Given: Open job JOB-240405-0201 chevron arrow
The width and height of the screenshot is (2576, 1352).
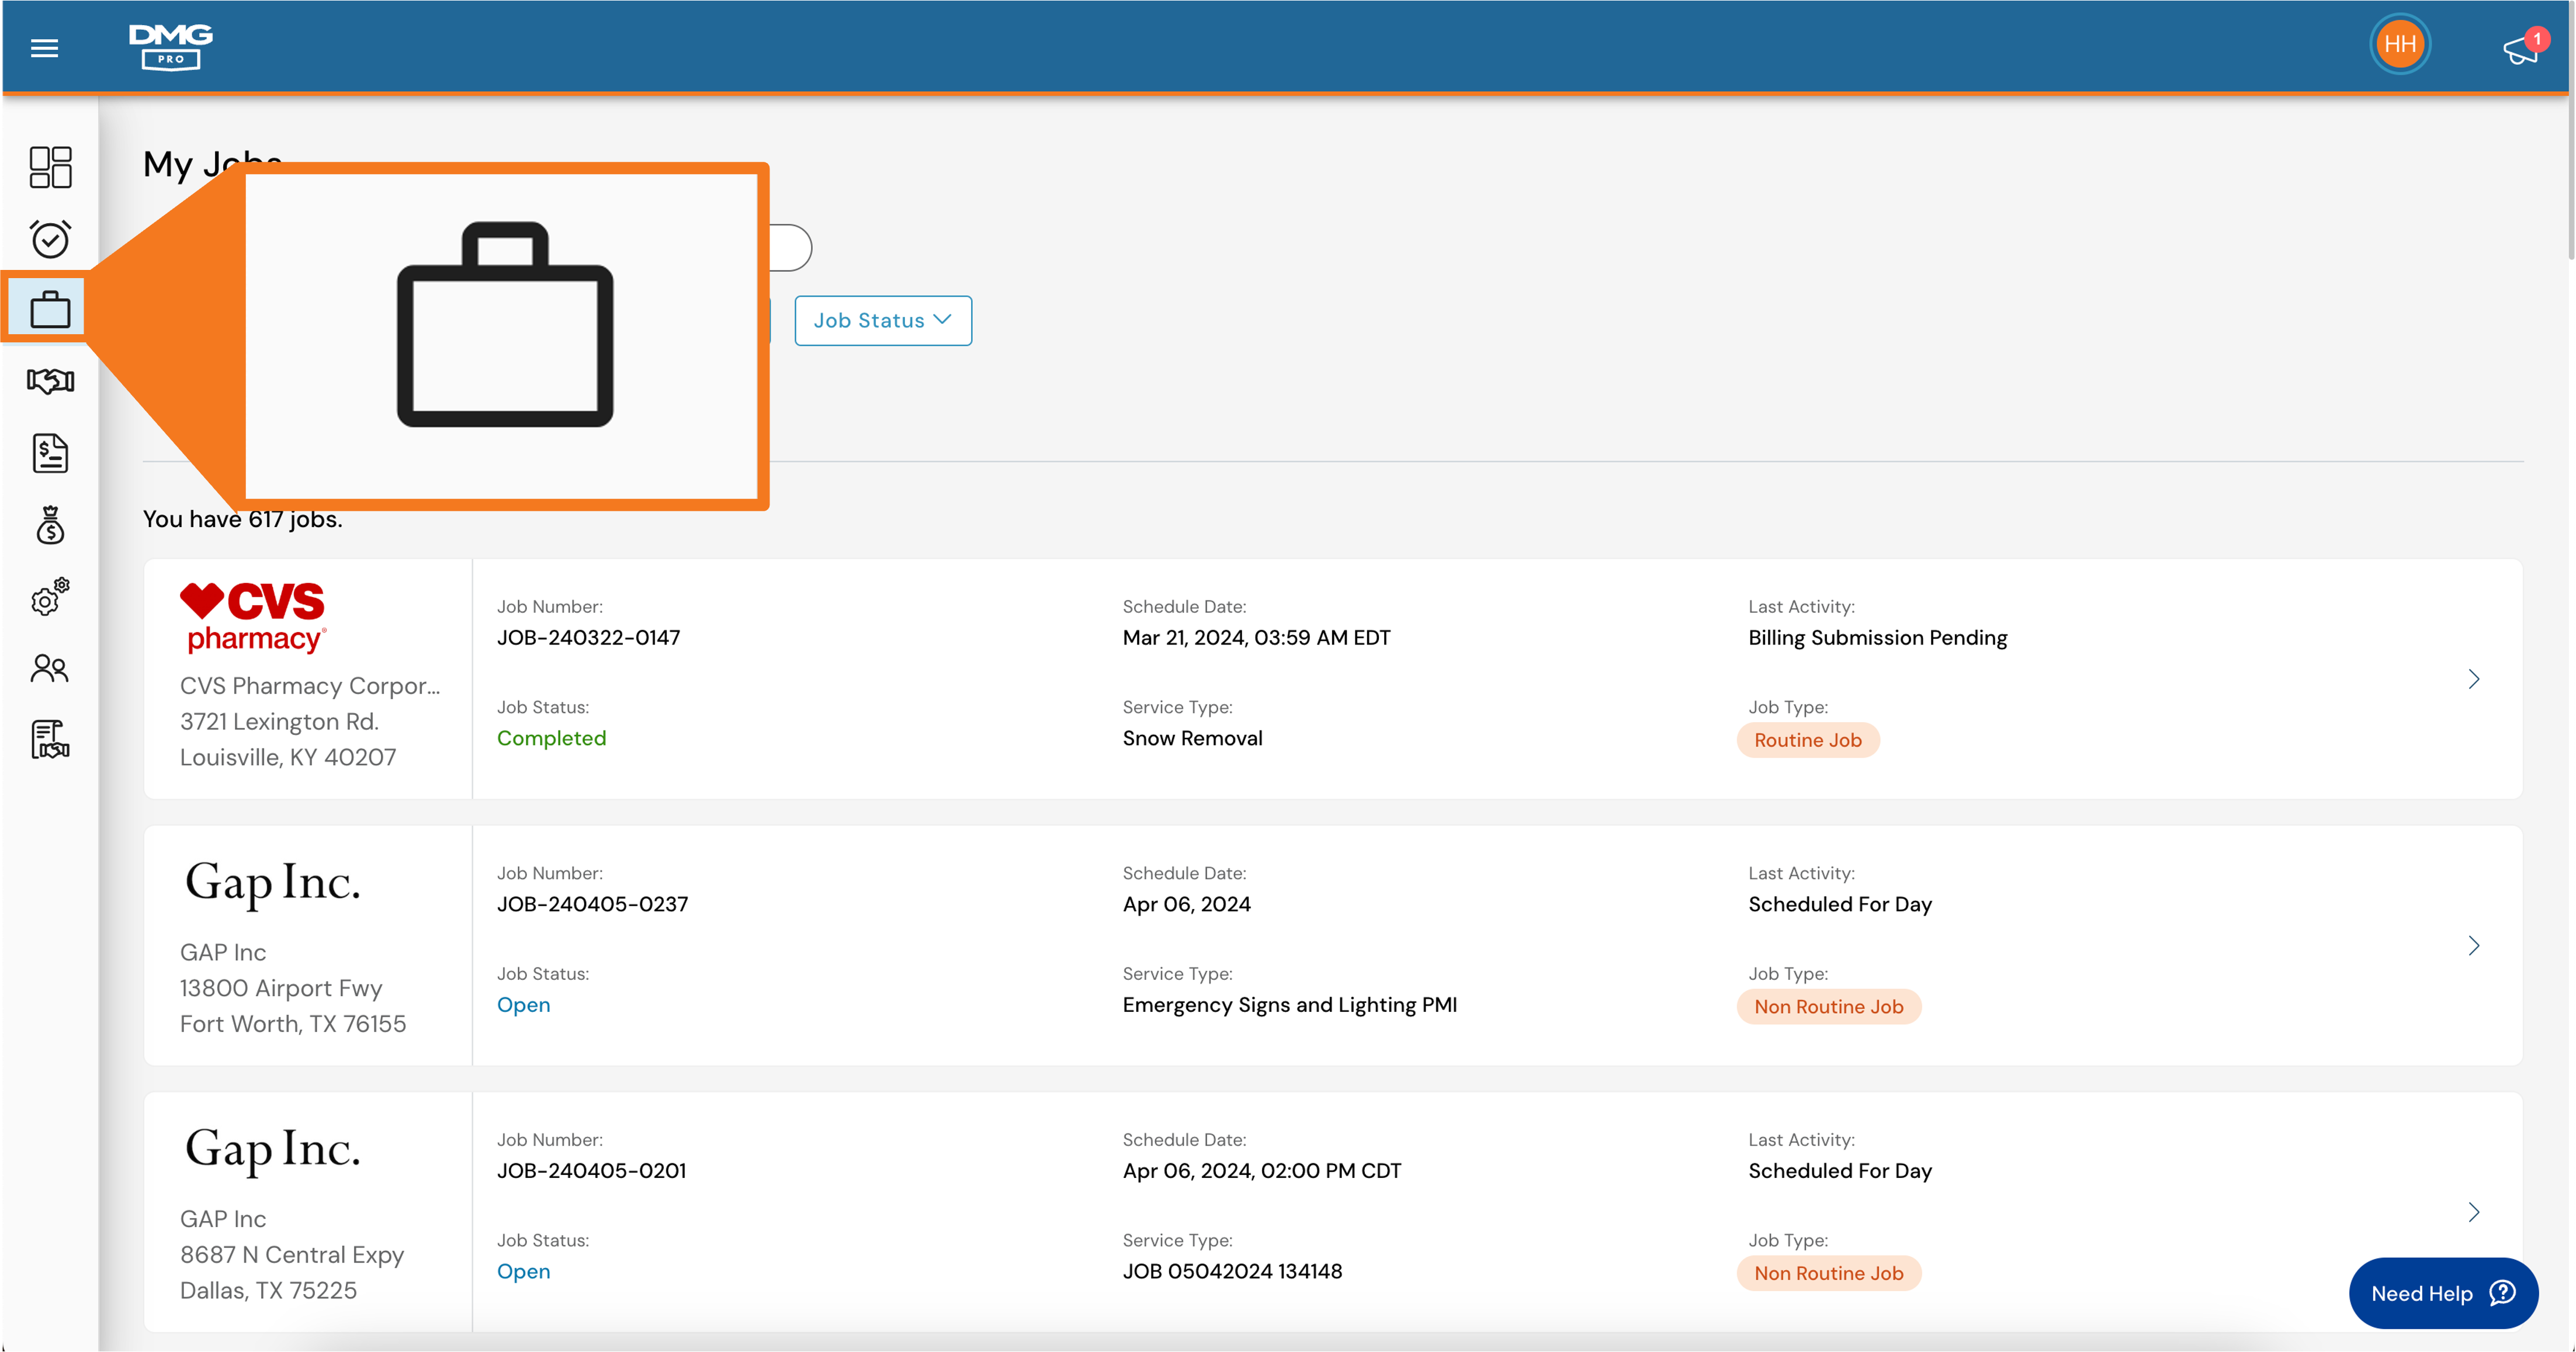Looking at the screenshot, I should (x=2473, y=1212).
